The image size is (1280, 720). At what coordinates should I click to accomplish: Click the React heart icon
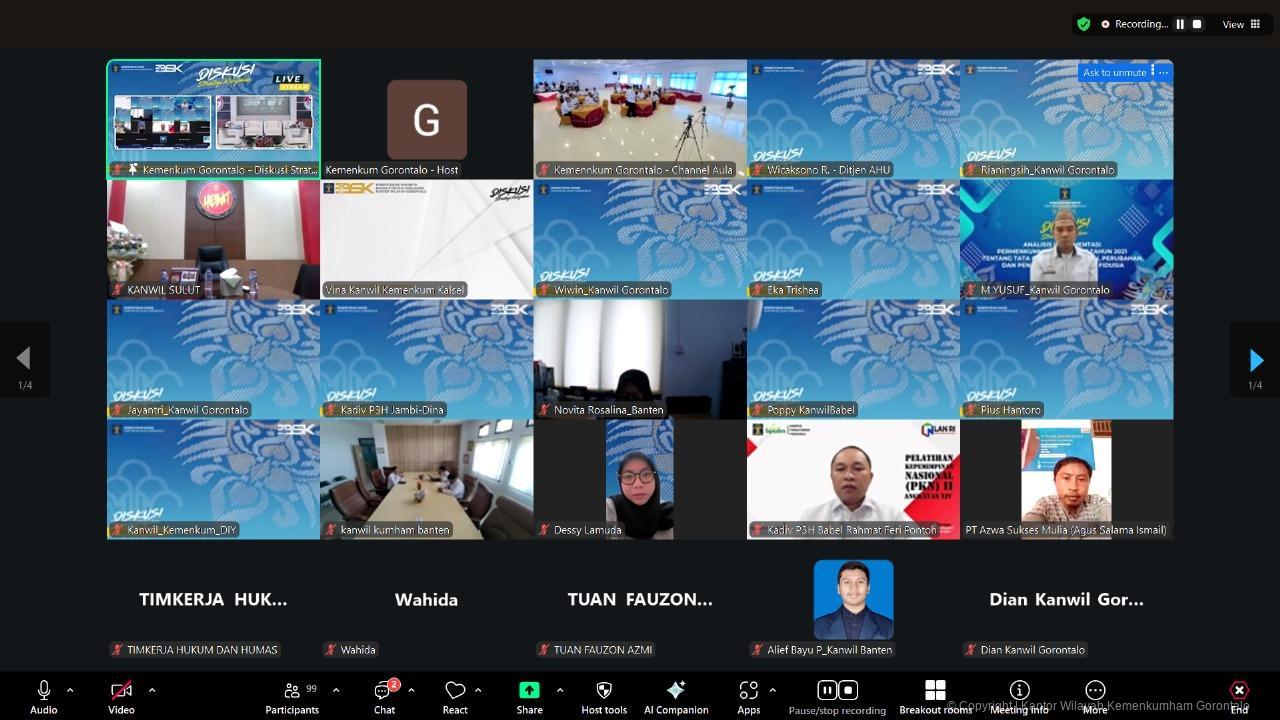(x=455, y=696)
